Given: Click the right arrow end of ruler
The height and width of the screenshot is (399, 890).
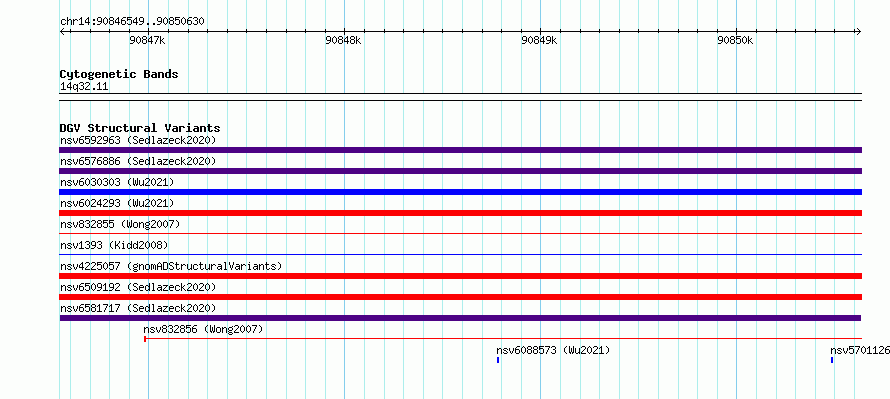Looking at the screenshot, I should 858,32.
